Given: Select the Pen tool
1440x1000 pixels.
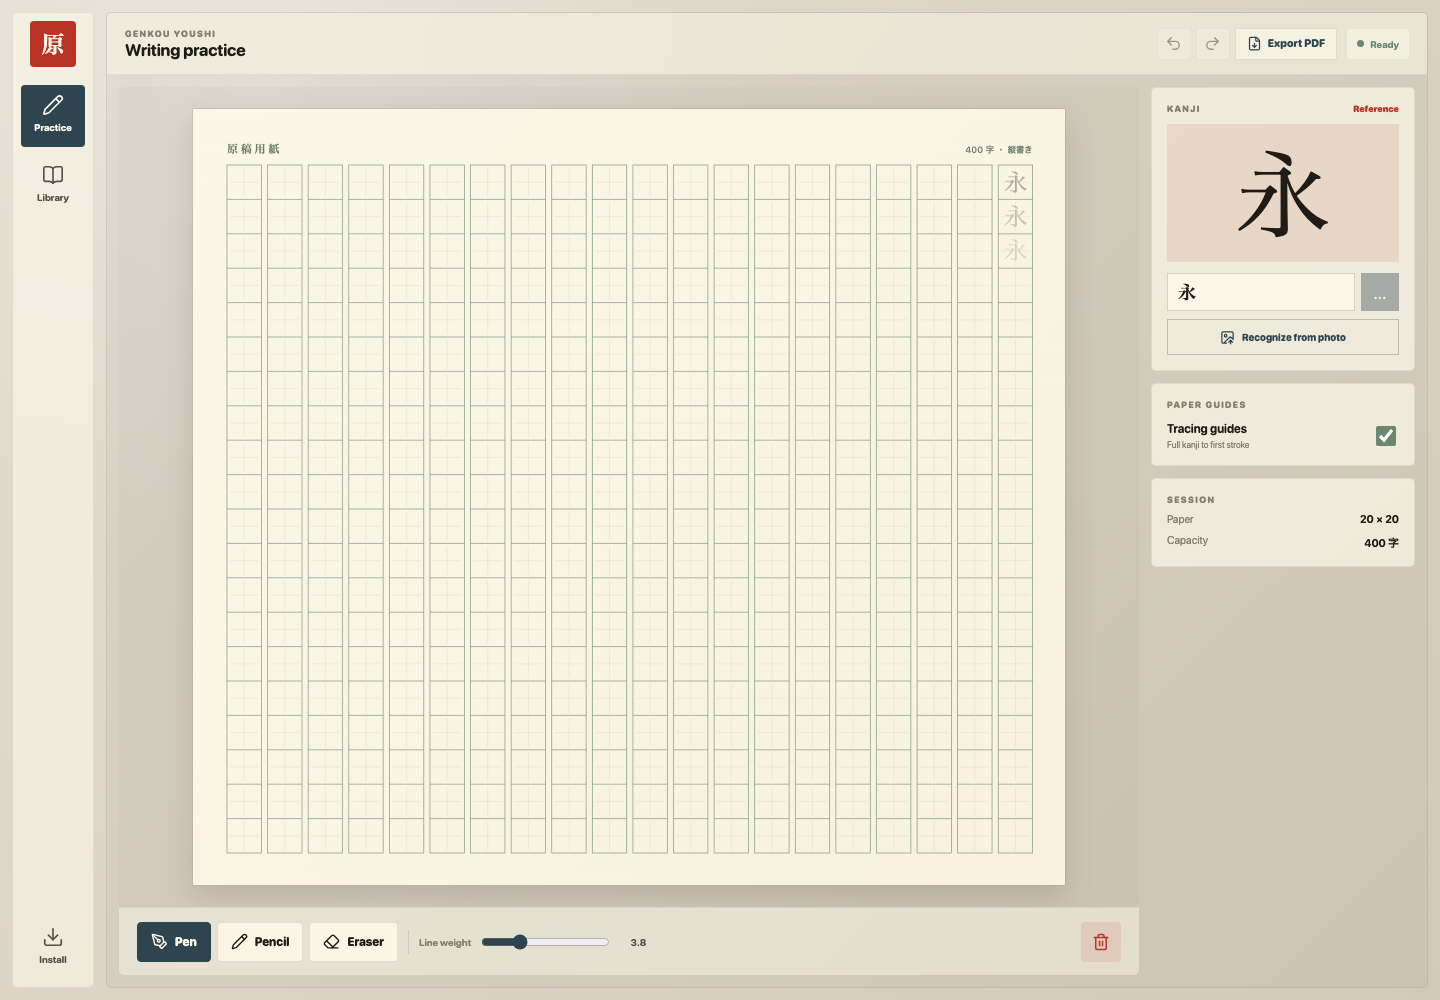Looking at the screenshot, I should [x=174, y=942].
